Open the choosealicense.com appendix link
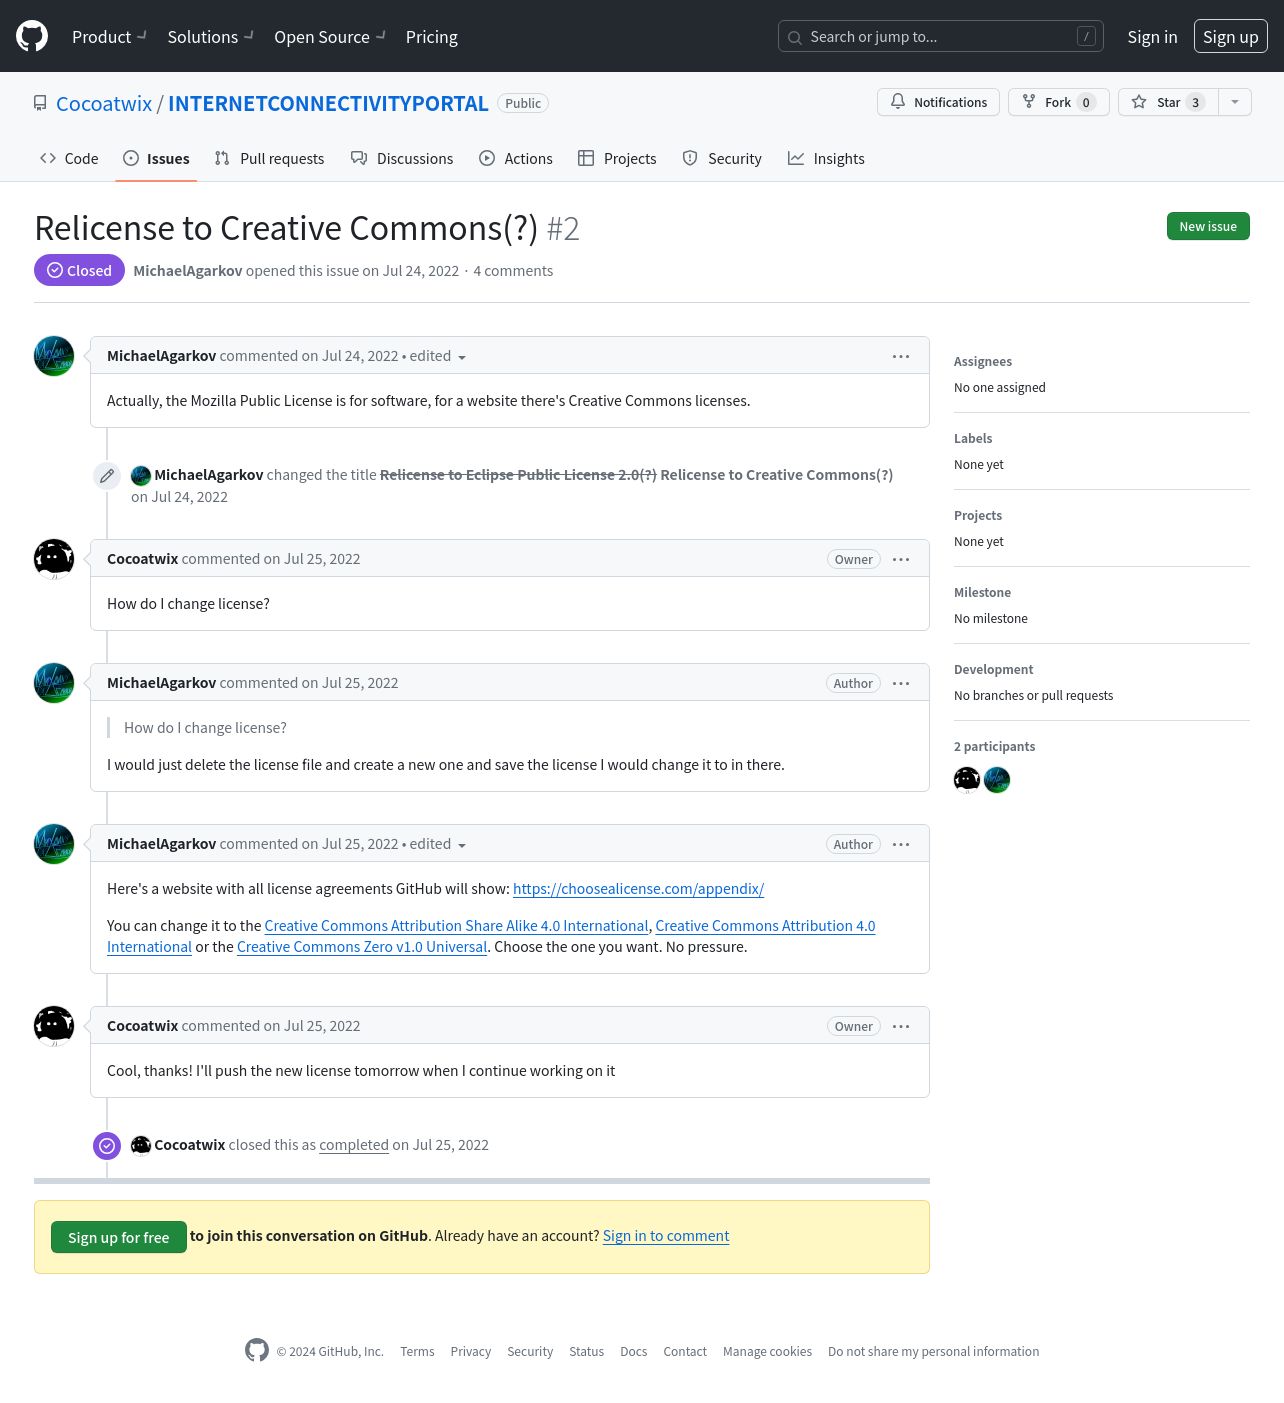 (x=638, y=889)
